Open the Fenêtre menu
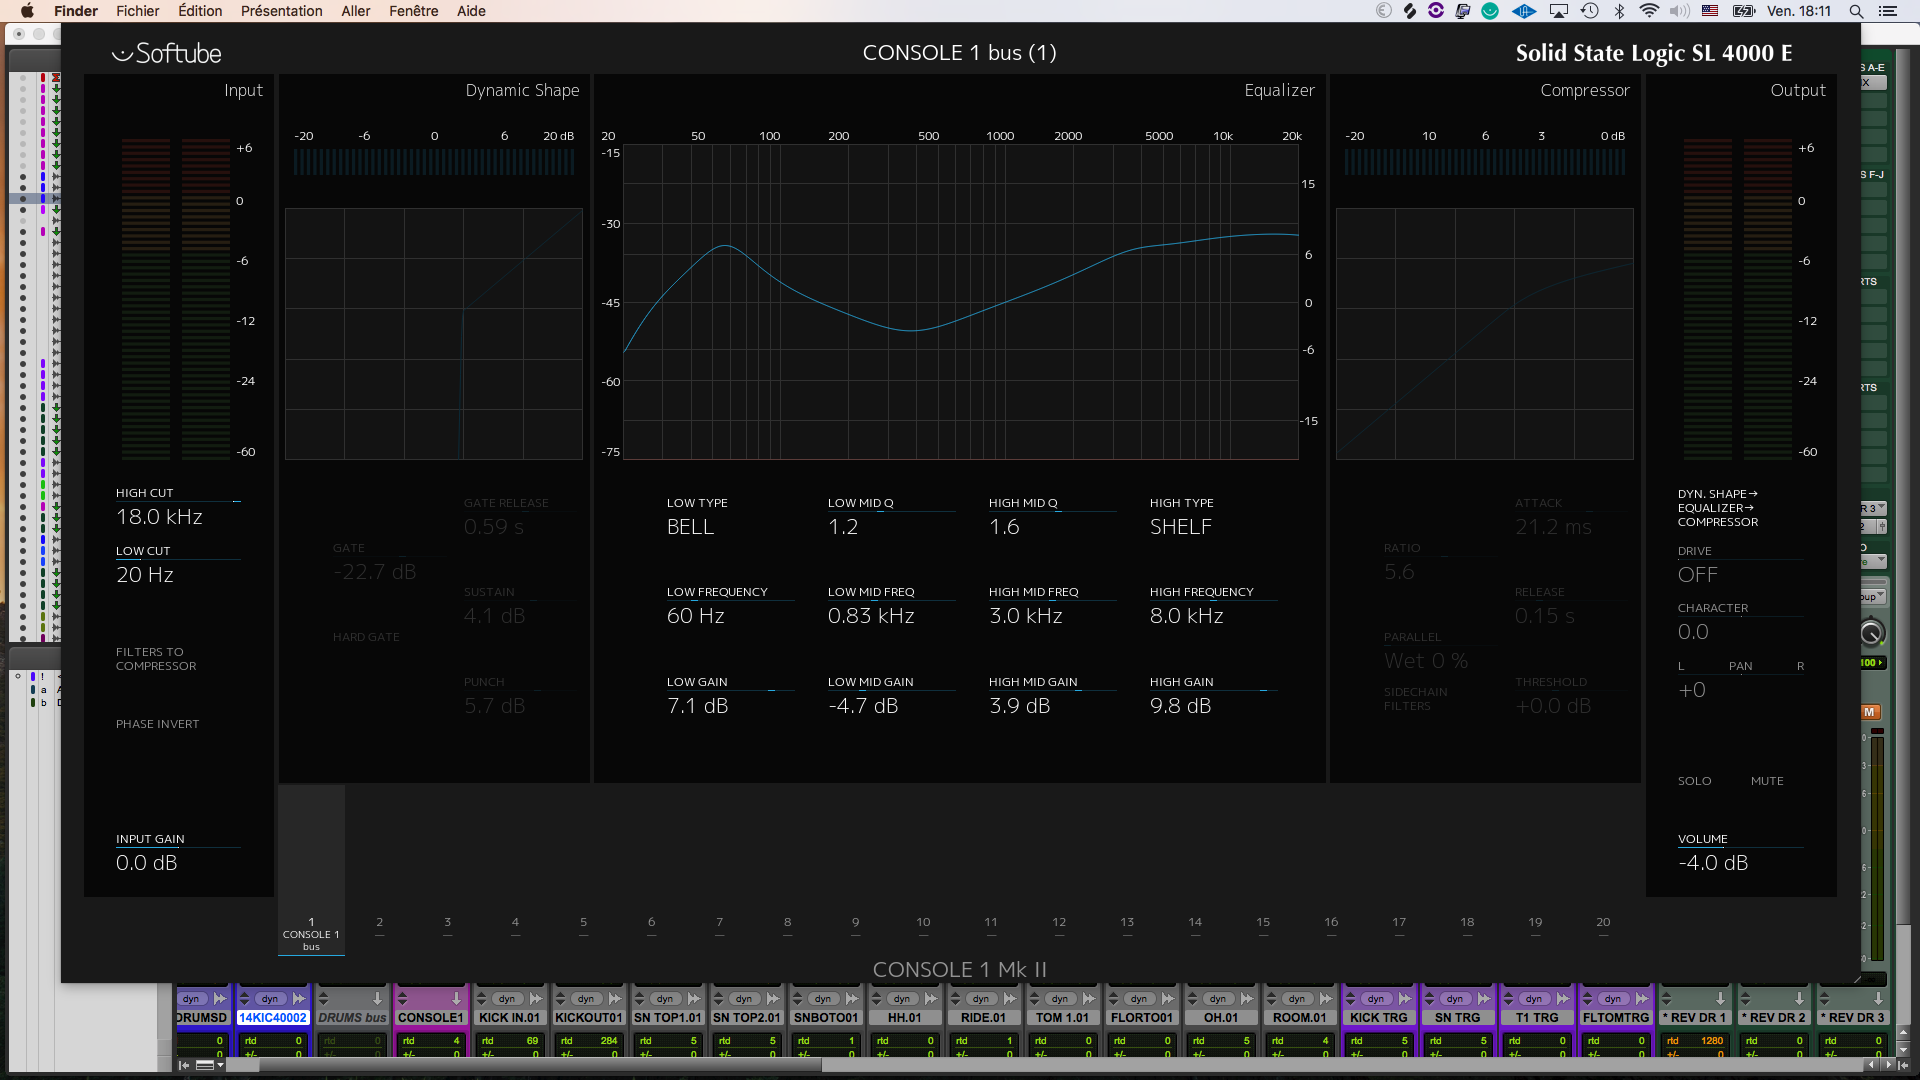The height and width of the screenshot is (1080, 1920). [413, 11]
